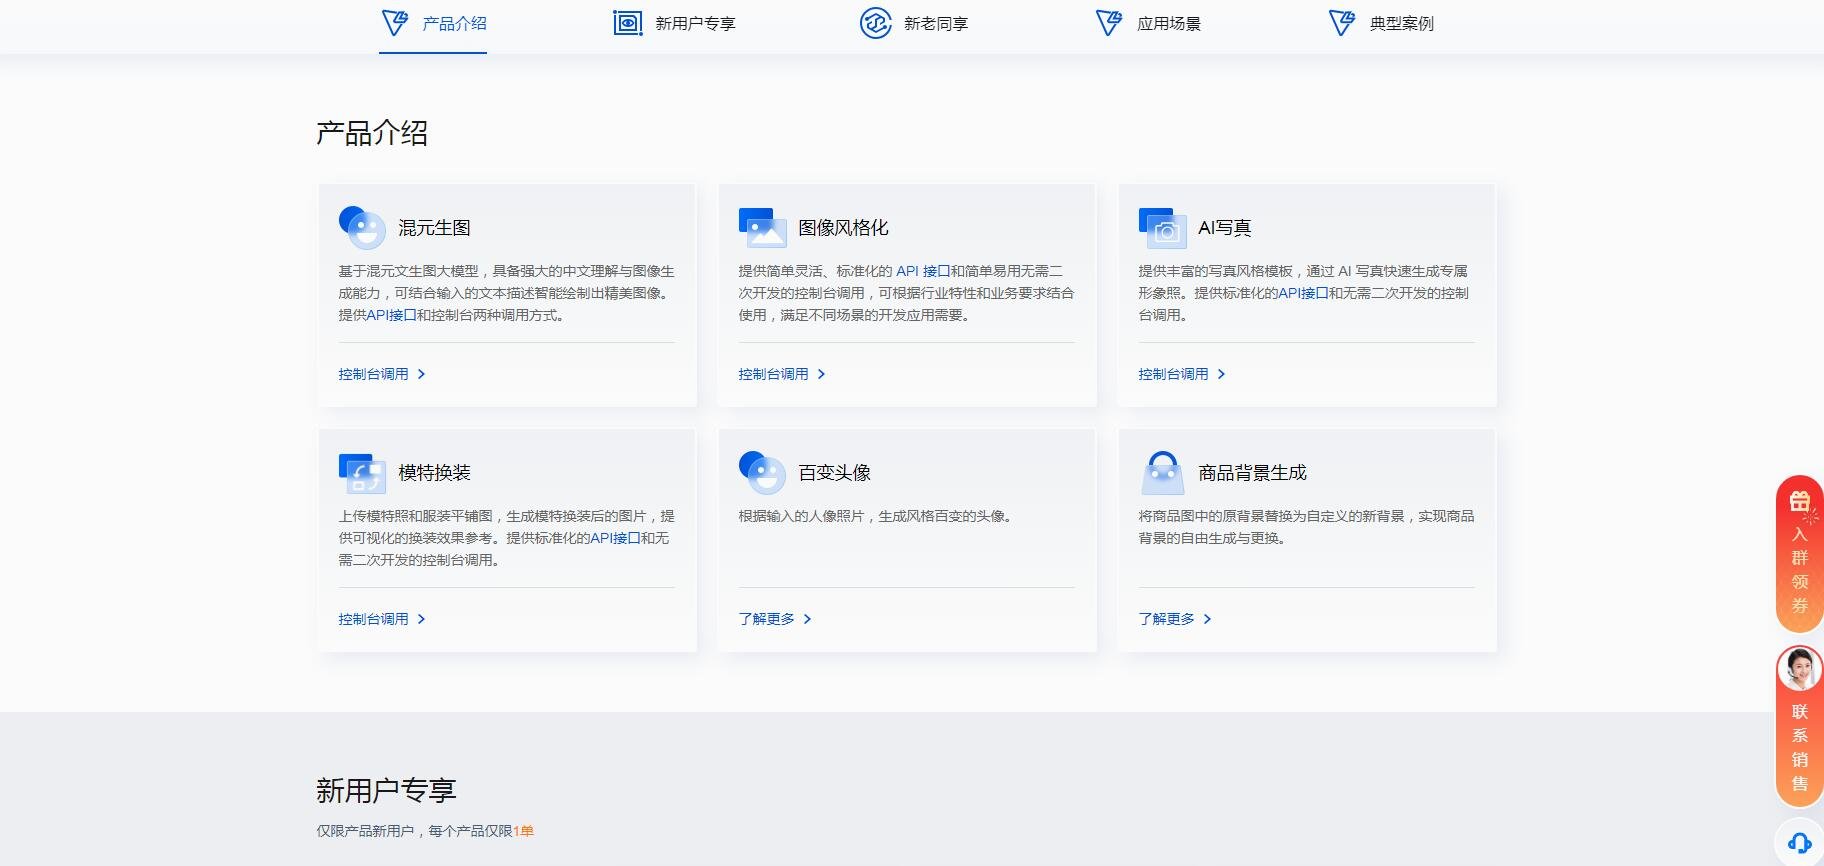Viewport: 1824px width, 866px height.
Task: Click the 商品背景生成 shopping bag icon
Action: 1162,472
